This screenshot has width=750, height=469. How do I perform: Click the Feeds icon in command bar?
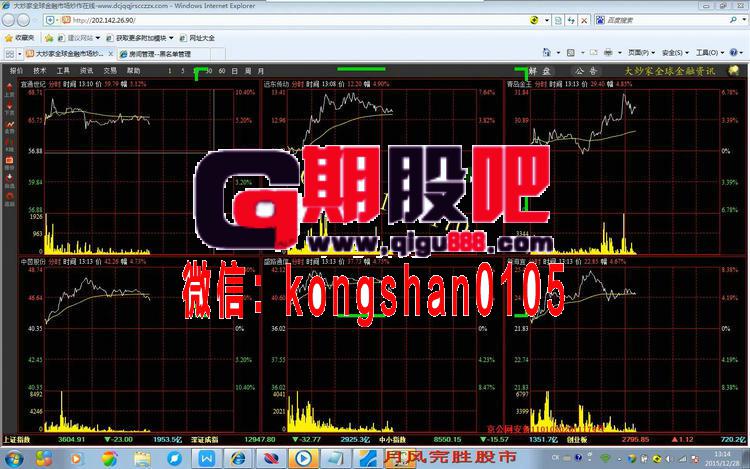click(x=571, y=53)
